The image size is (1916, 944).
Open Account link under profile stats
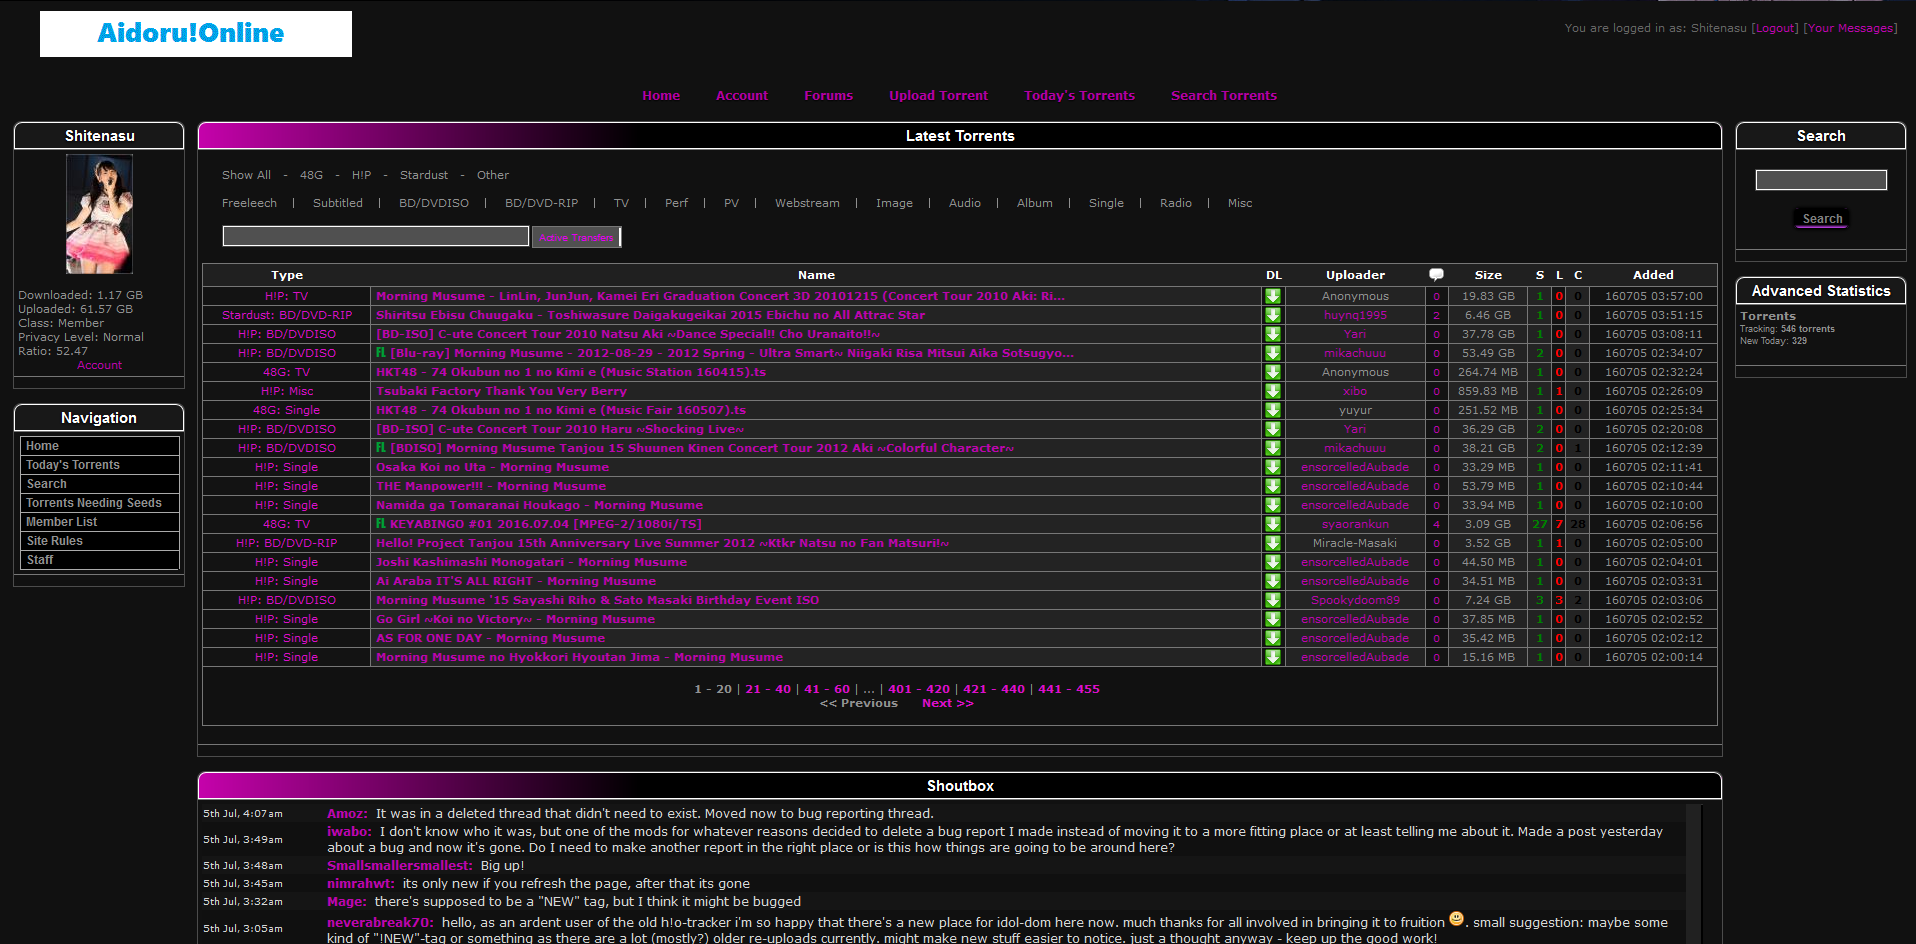(x=99, y=365)
